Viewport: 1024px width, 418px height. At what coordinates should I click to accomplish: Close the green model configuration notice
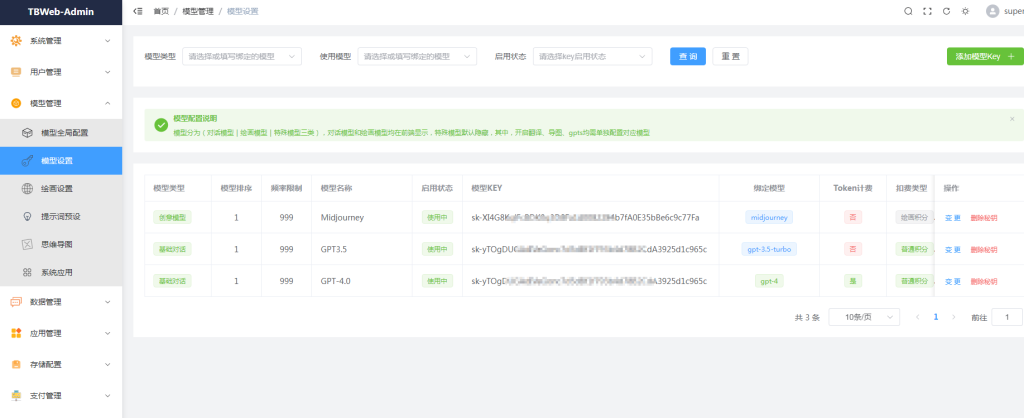[1011, 118]
